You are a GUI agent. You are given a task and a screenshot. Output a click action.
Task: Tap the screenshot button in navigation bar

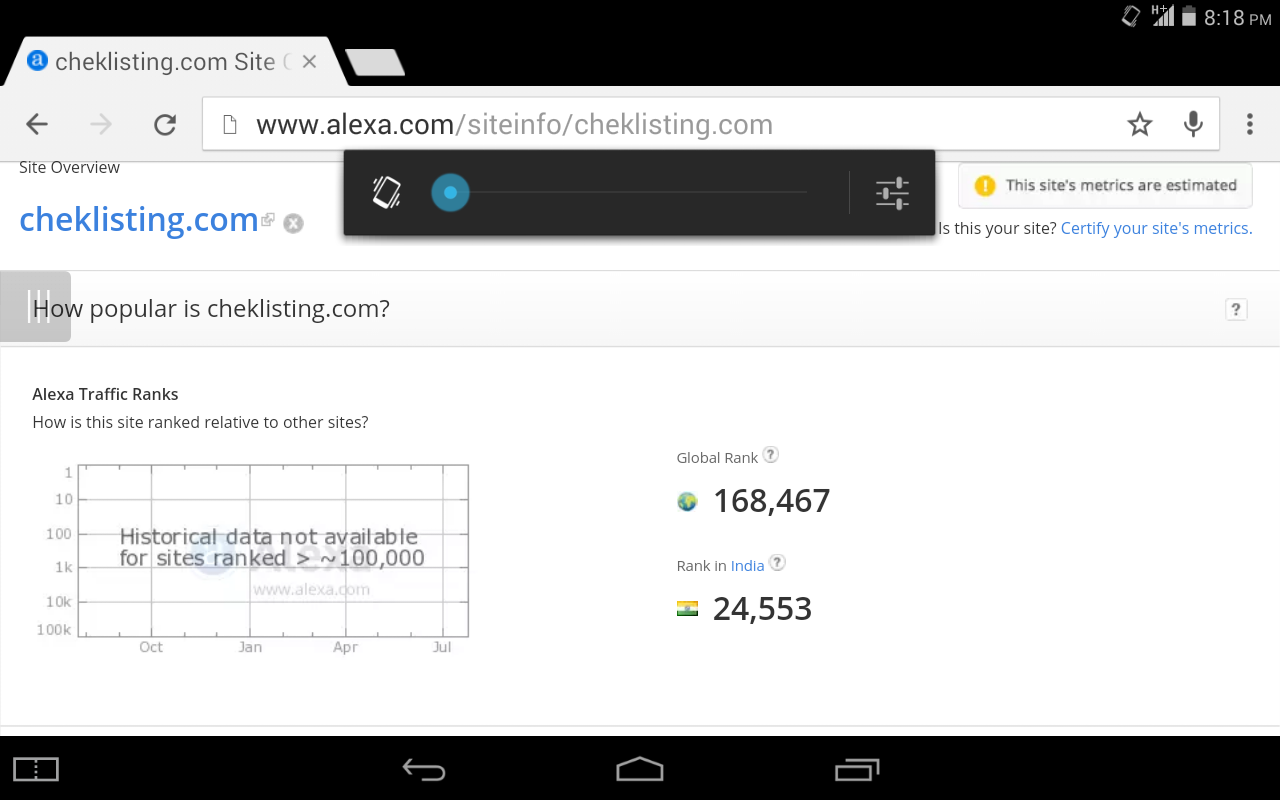coord(35,769)
